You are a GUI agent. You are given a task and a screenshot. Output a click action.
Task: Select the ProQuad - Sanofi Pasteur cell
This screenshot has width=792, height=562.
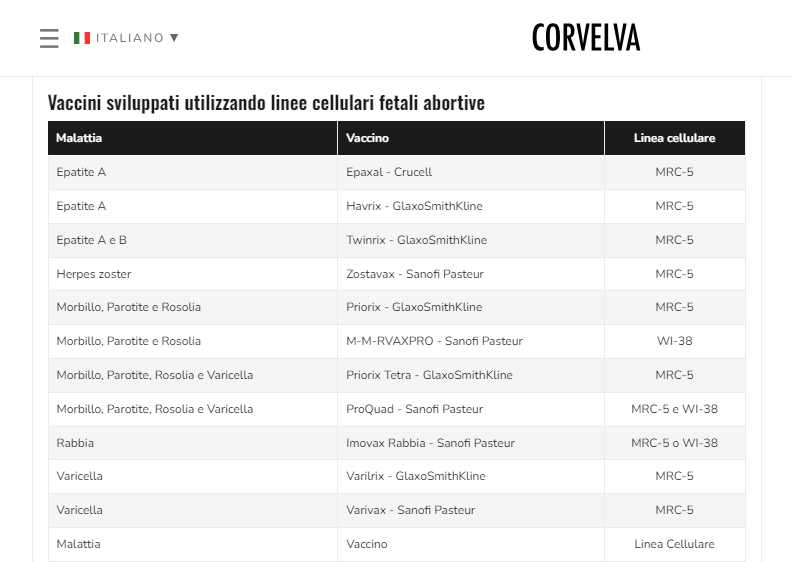click(471, 409)
